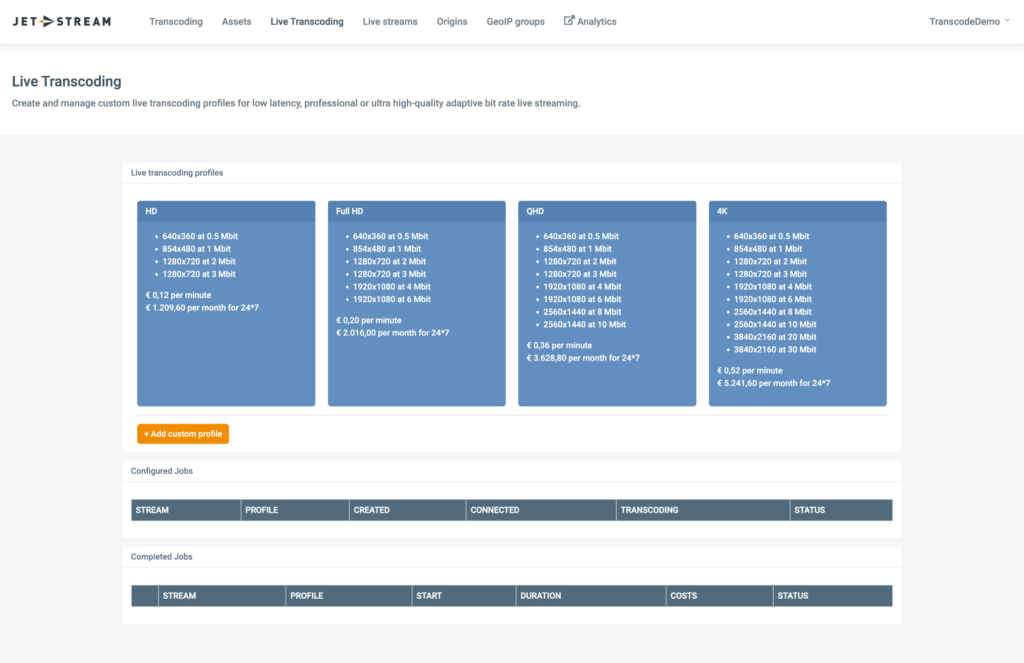This screenshot has width=1024, height=663.
Task: Select the Full HD profile card
Action: pos(416,300)
